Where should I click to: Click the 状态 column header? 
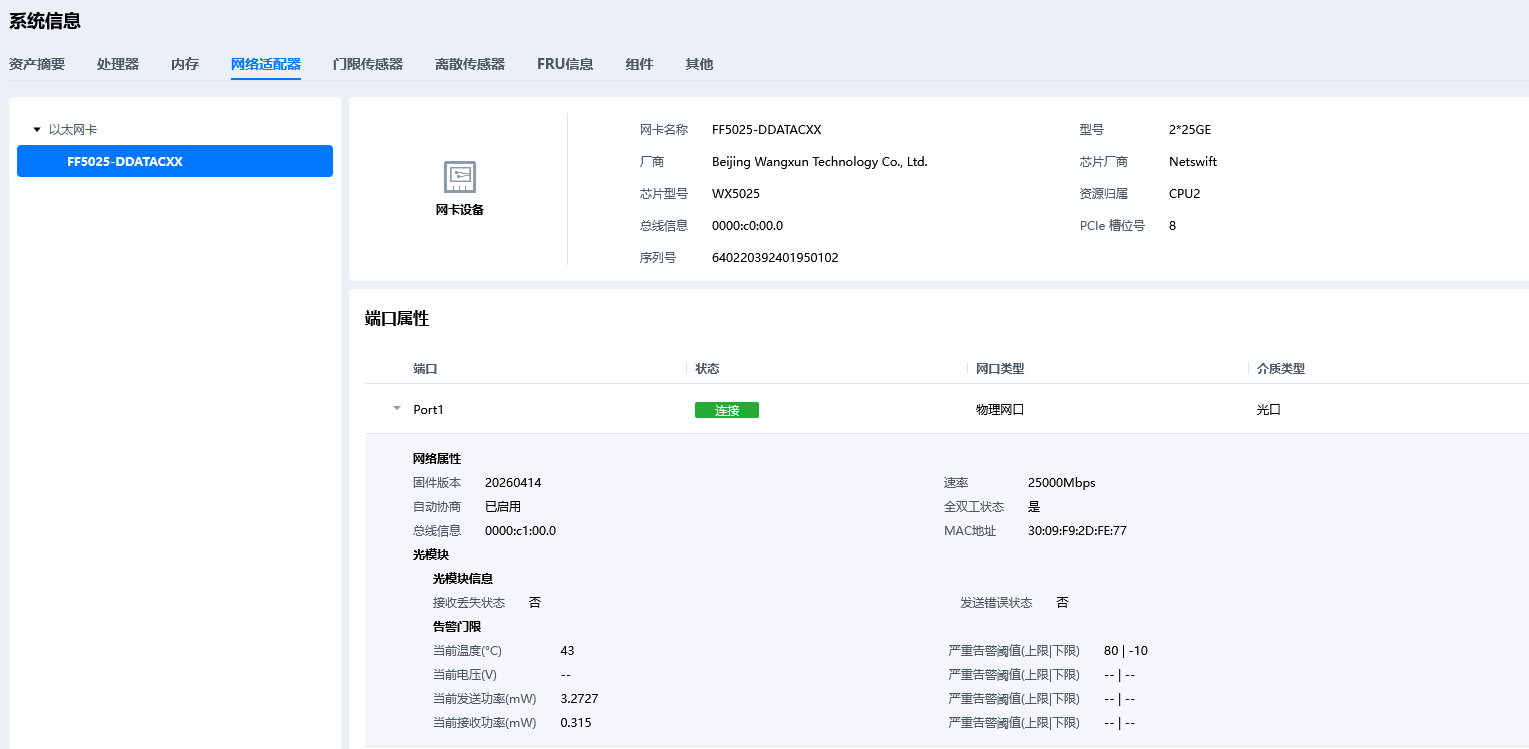point(707,369)
